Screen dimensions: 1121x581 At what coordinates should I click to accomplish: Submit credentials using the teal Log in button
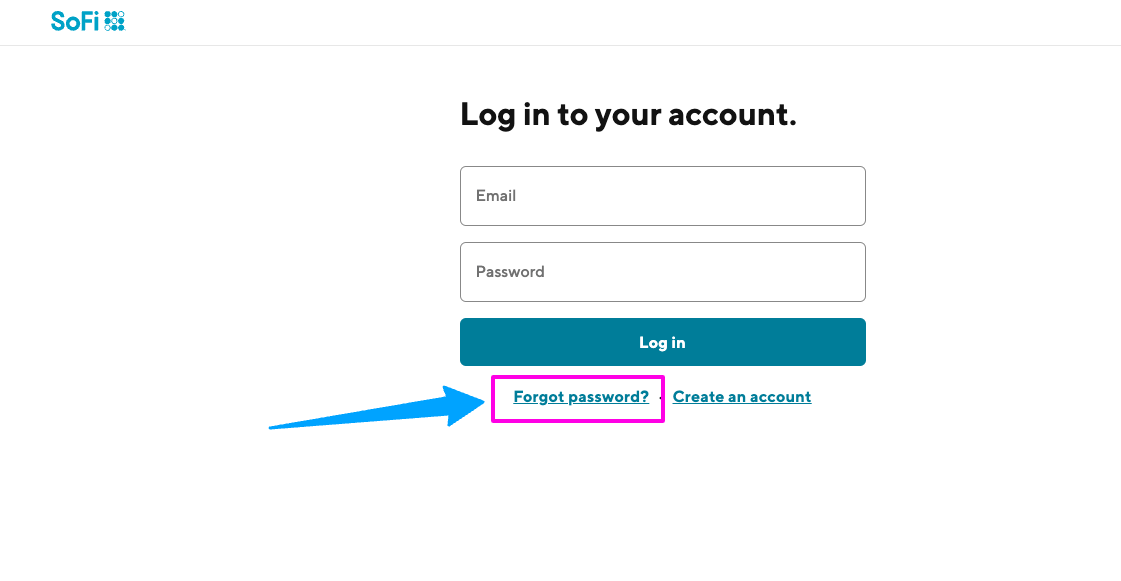coord(662,342)
